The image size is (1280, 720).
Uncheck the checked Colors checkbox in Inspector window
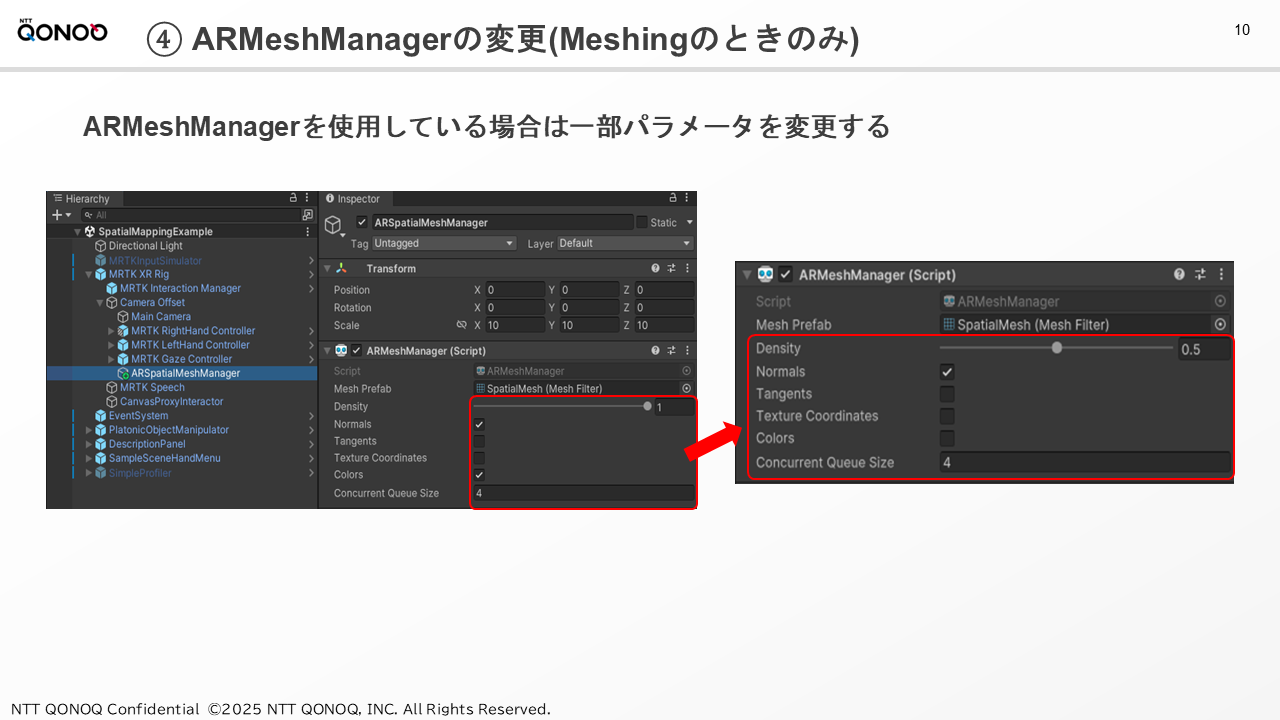479,475
